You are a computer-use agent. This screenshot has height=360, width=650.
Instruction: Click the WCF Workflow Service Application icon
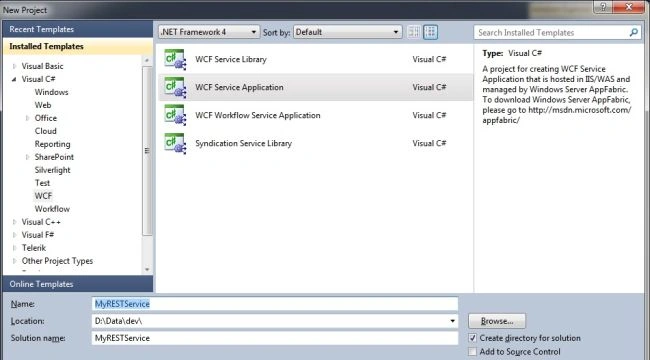point(175,115)
